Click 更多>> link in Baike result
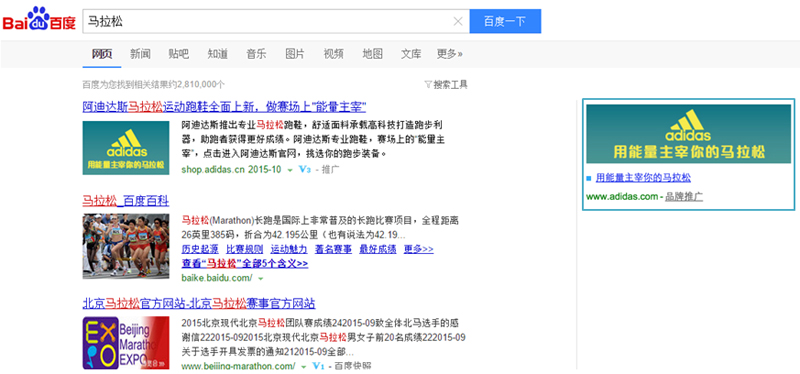Screen dimensions: 800x374 point(418,249)
